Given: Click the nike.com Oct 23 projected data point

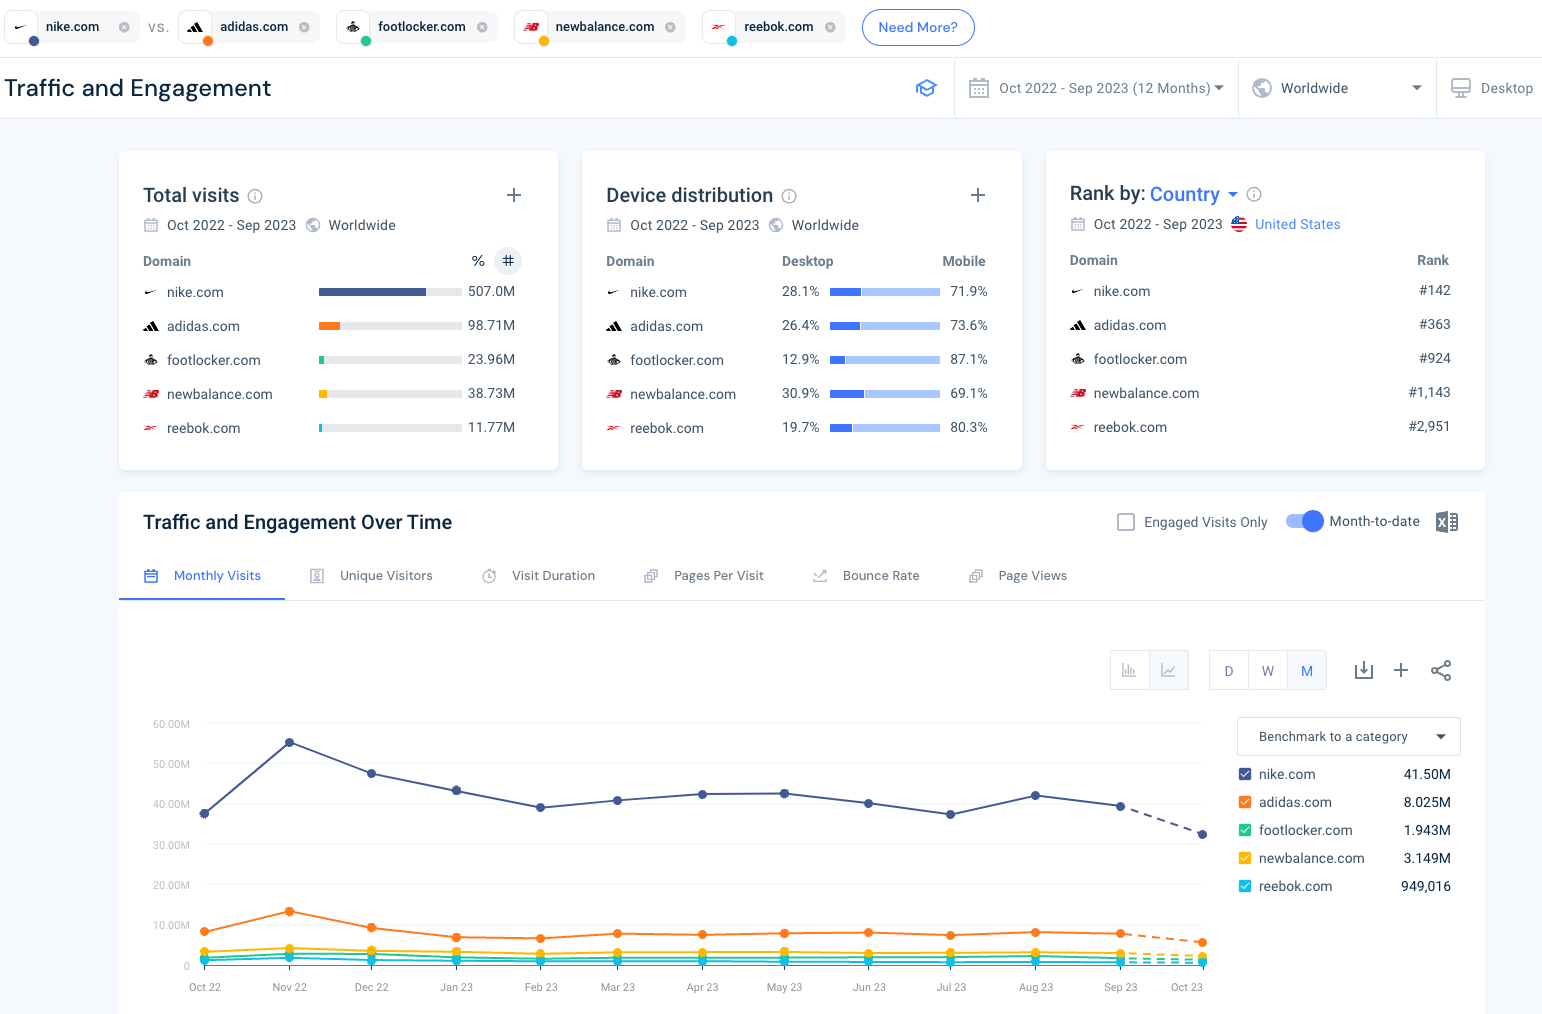Looking at the screenshot, I should 1202,834.
